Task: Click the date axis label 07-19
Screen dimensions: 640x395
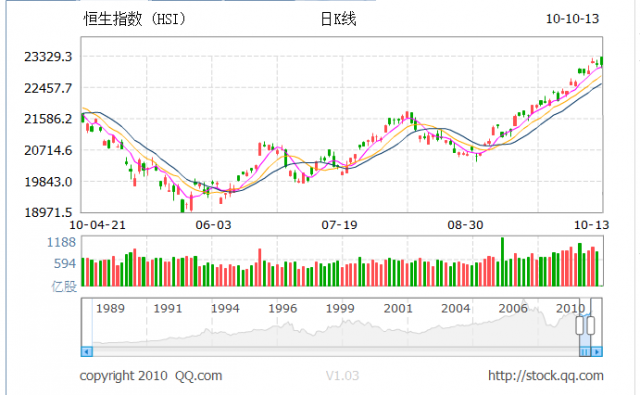Action: [x=339, y=225]
